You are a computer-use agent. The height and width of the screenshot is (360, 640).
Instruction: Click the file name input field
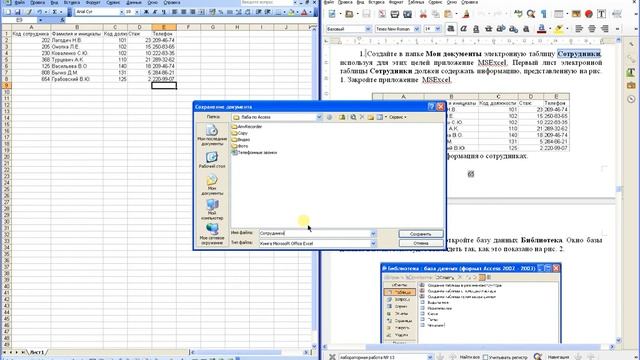(x=315, y=233)
